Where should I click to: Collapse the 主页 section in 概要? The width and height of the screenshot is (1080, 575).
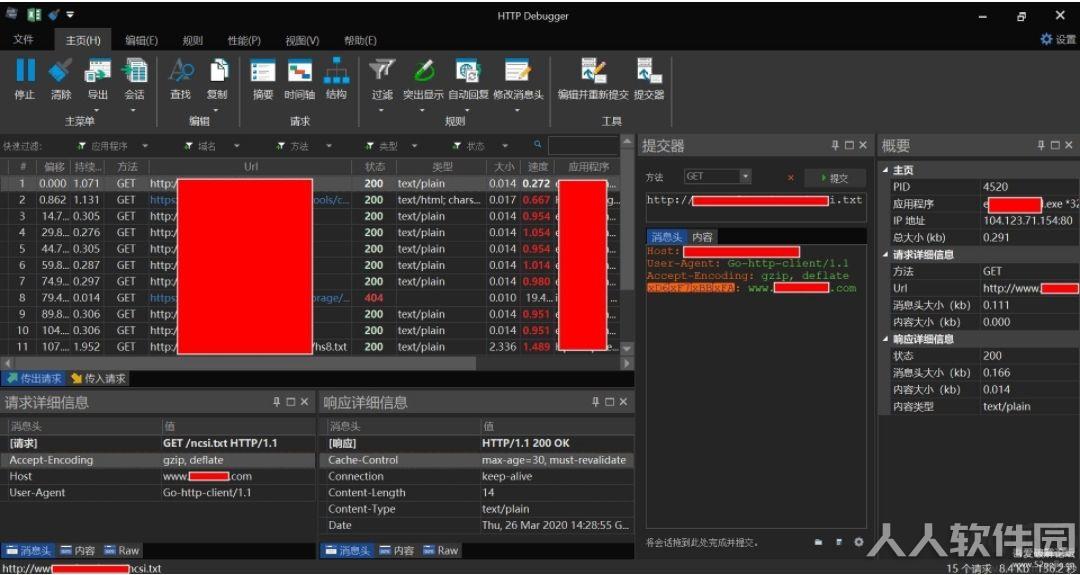(x=886, y=170)
